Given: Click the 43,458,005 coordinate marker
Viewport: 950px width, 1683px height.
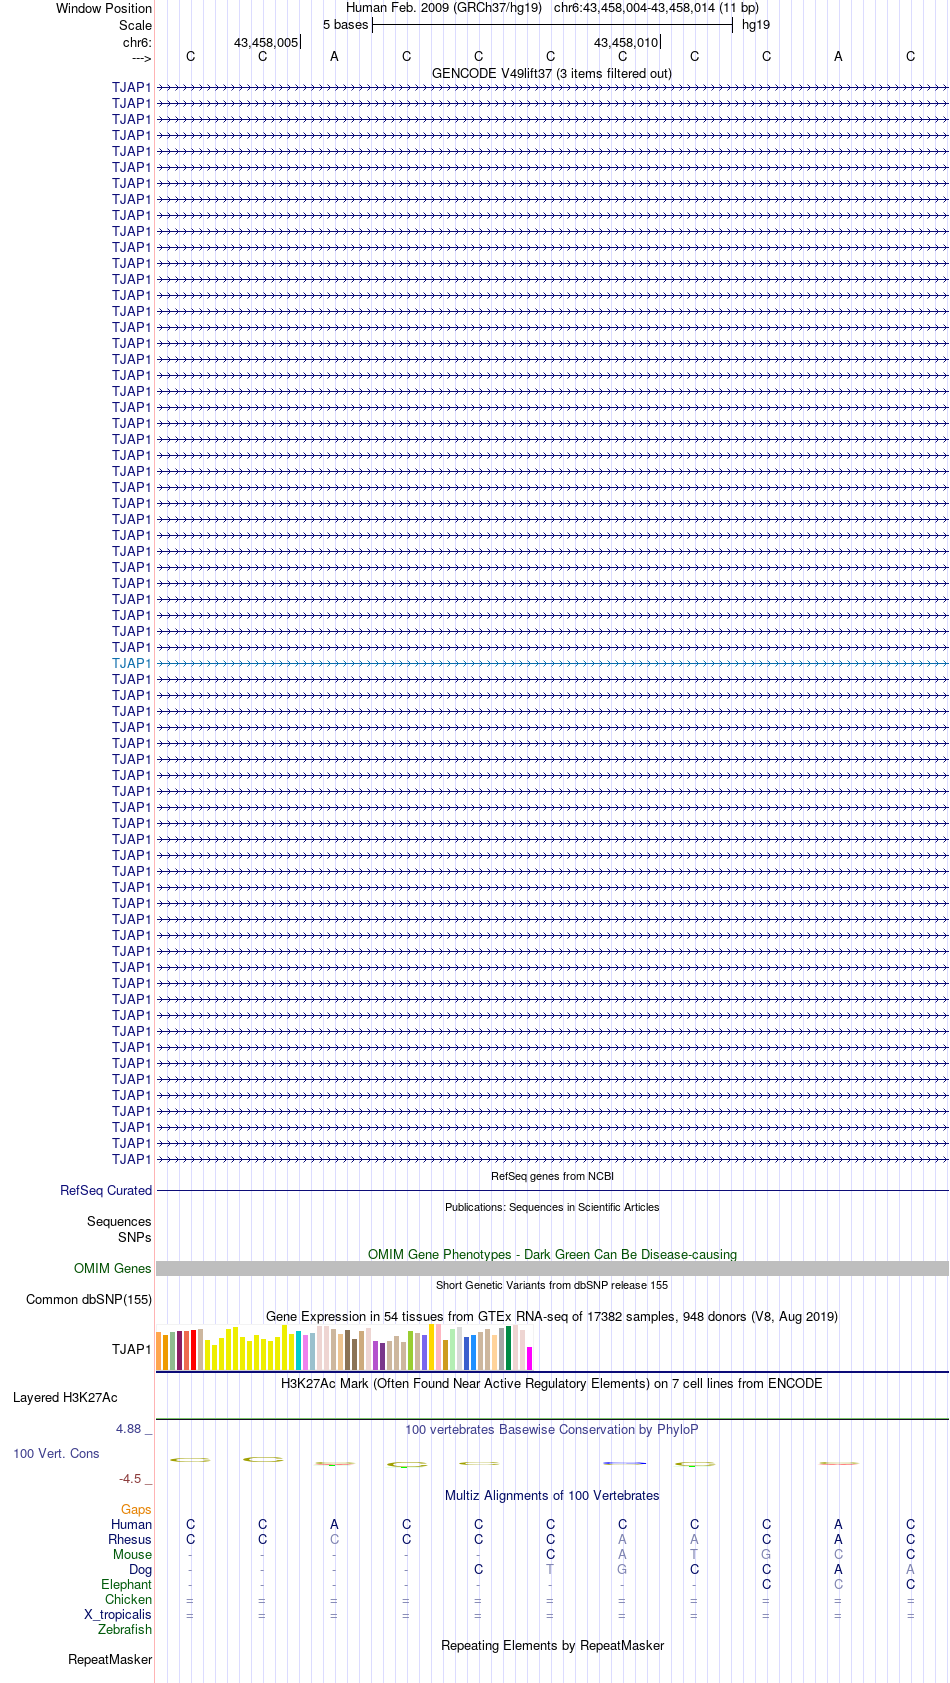Looking at the screenshot, I should pyautogui.click(x=266, y=43).
